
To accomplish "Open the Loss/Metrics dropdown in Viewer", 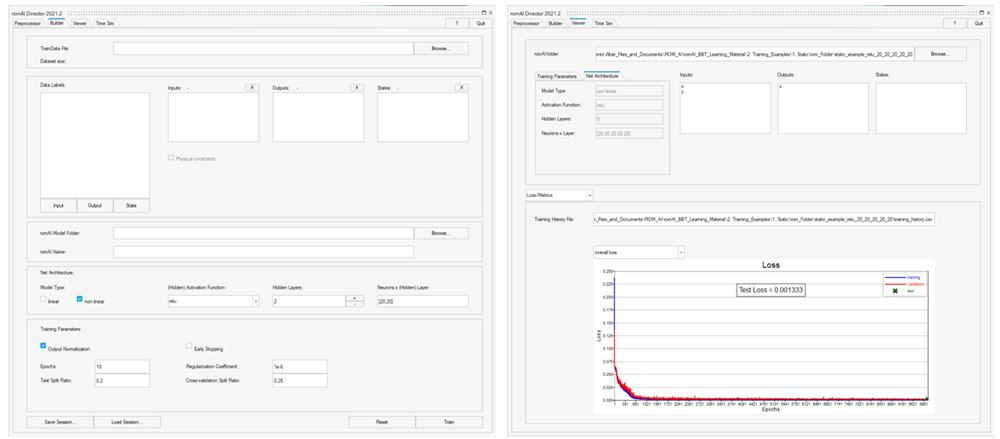I will 589,194.
